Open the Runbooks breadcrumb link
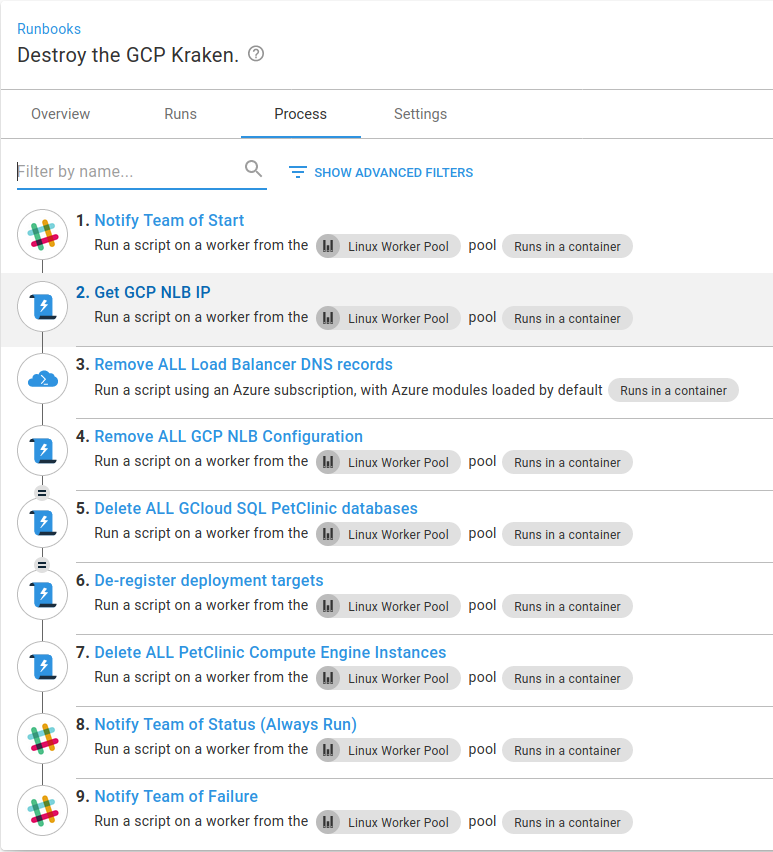Viewport: 773px width, 852px height. 49,29
